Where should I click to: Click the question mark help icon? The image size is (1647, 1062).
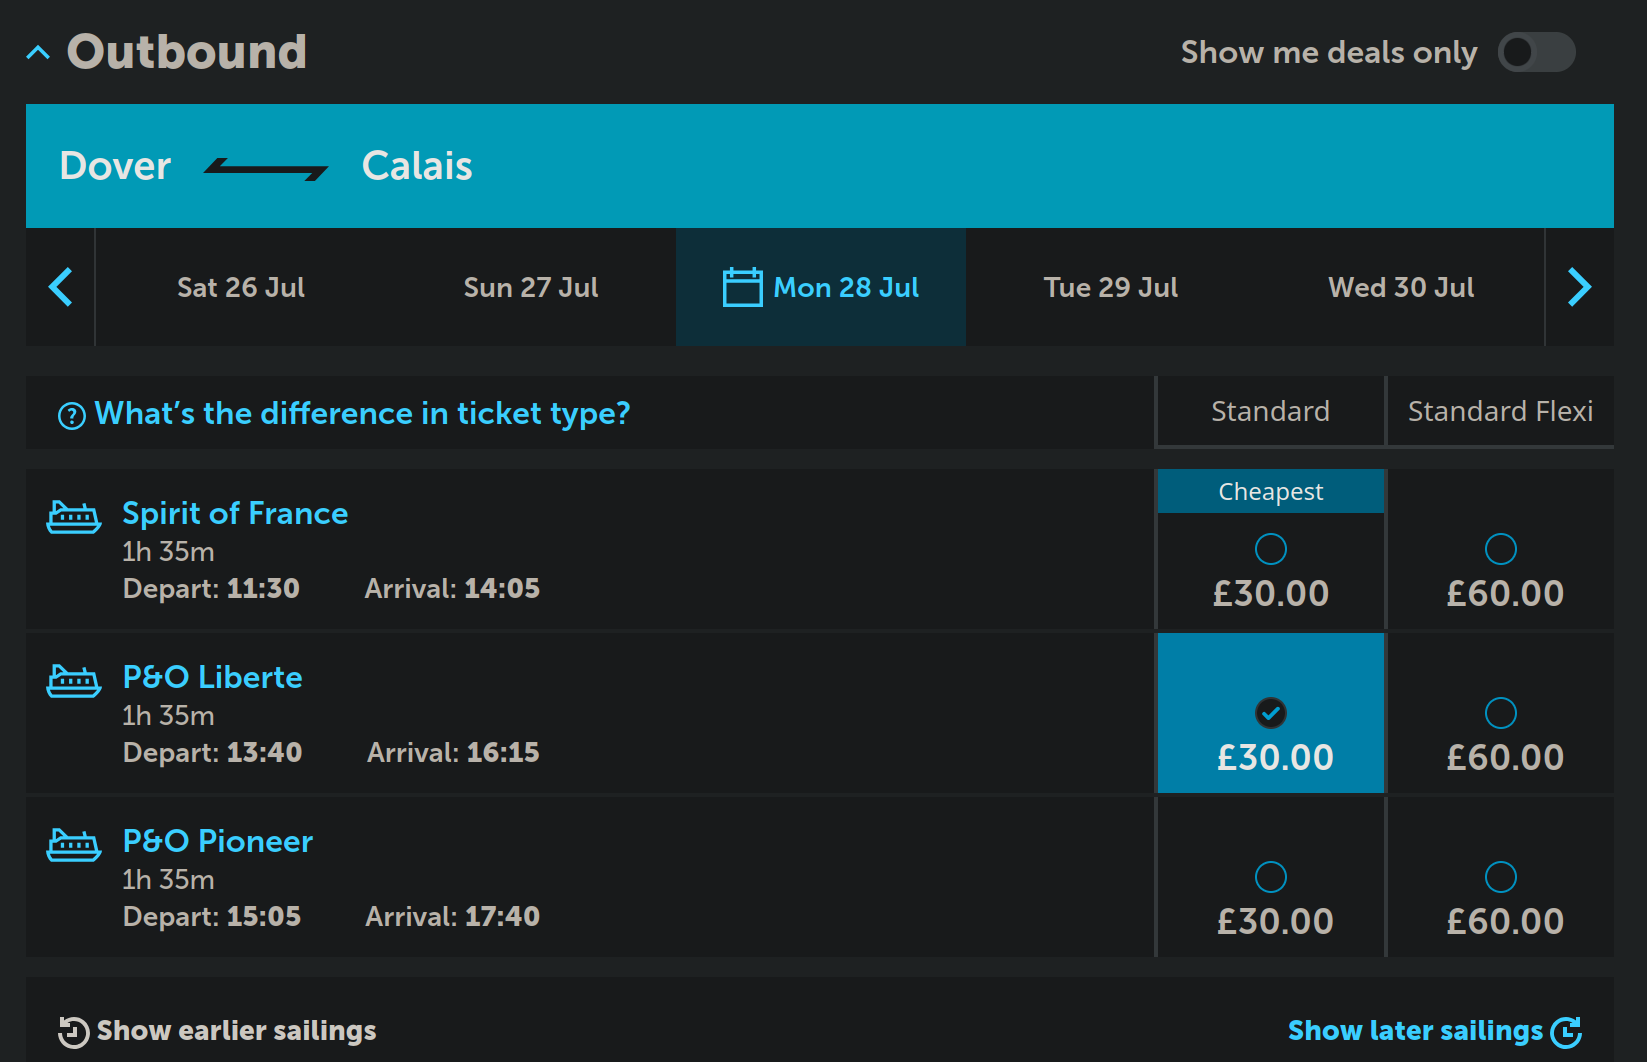(x=72, y=415)
